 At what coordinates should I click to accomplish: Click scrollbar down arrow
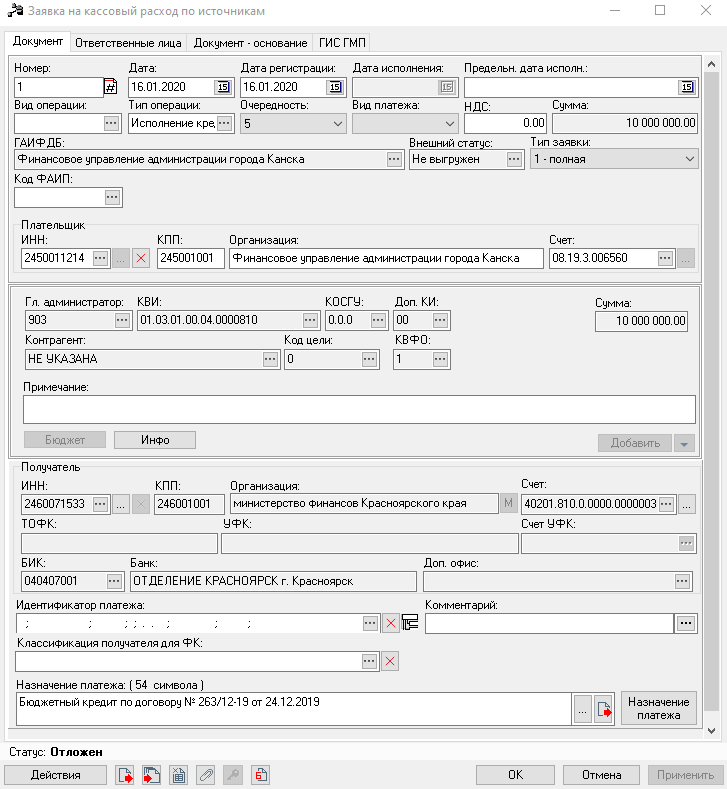point(711,731)
